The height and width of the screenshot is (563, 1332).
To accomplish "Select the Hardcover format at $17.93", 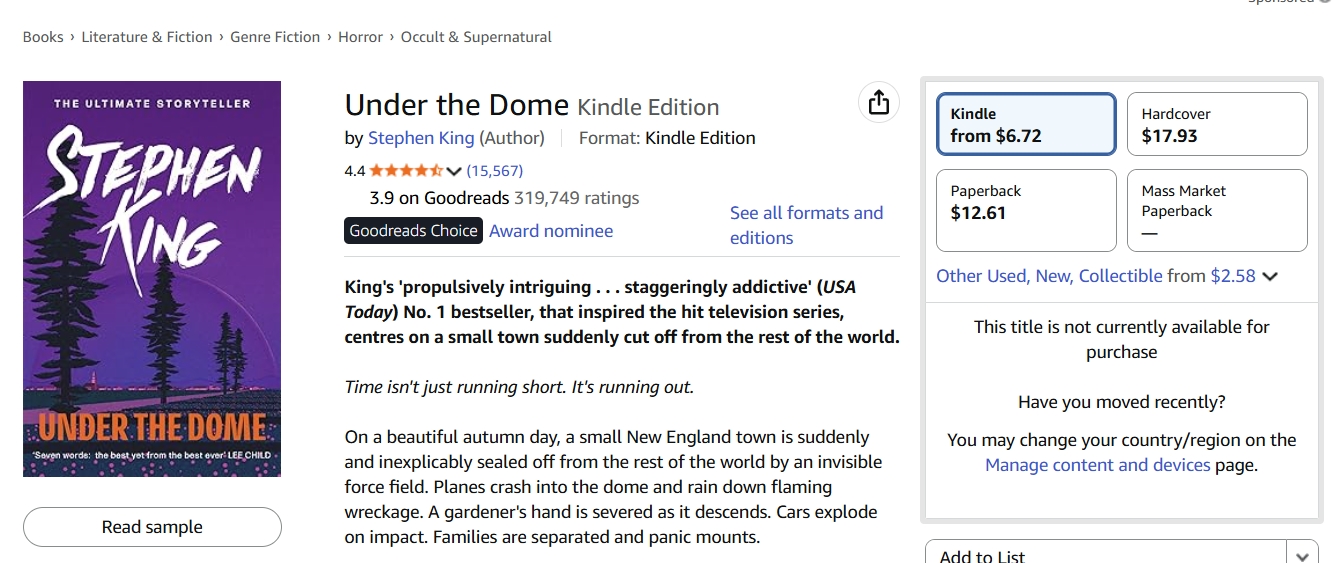I will click(x=1216, y=125).
